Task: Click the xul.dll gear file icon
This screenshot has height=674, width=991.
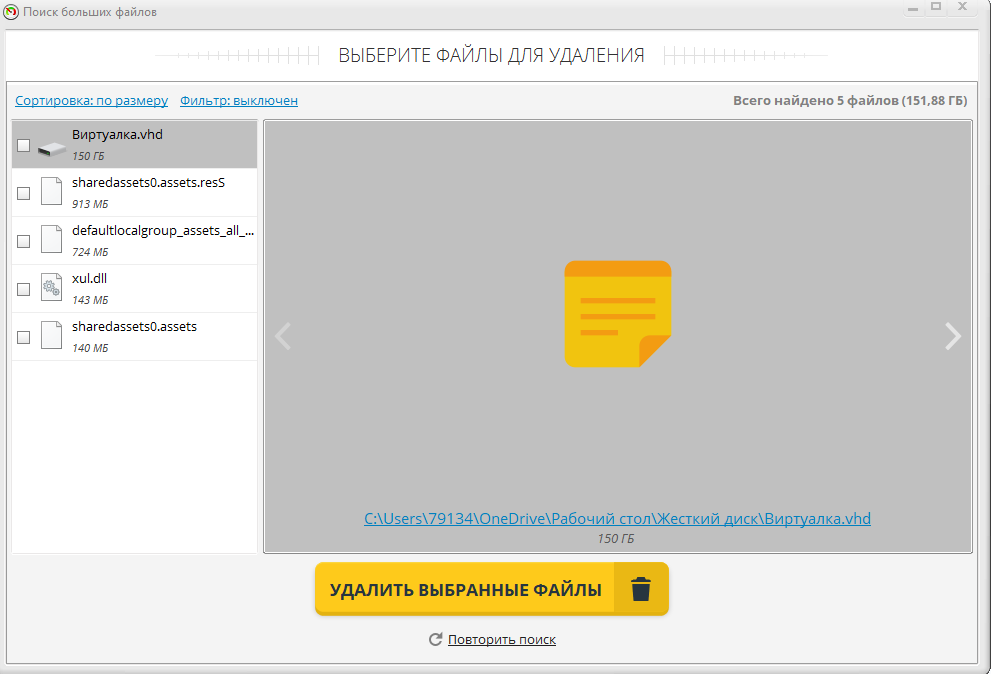Action: click(x=51, y=287)
